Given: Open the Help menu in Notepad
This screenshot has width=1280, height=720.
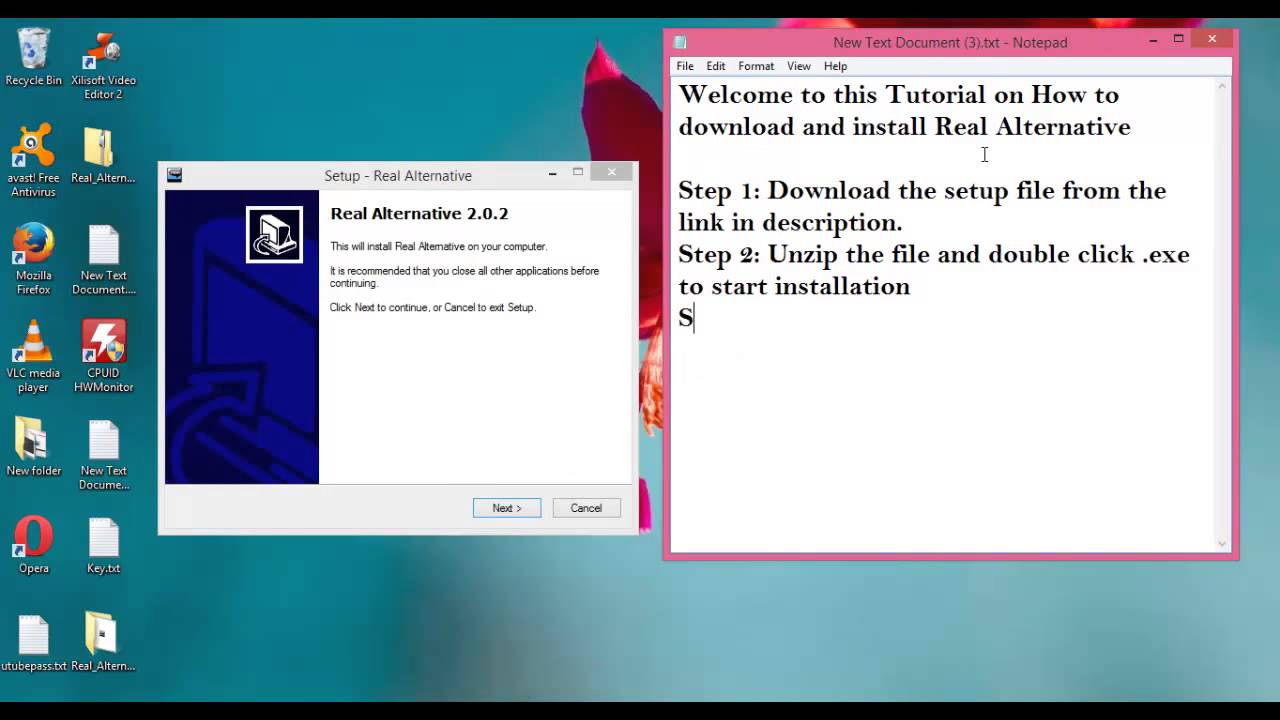Looking at the screenshot, I should click(x=835, y=66).
